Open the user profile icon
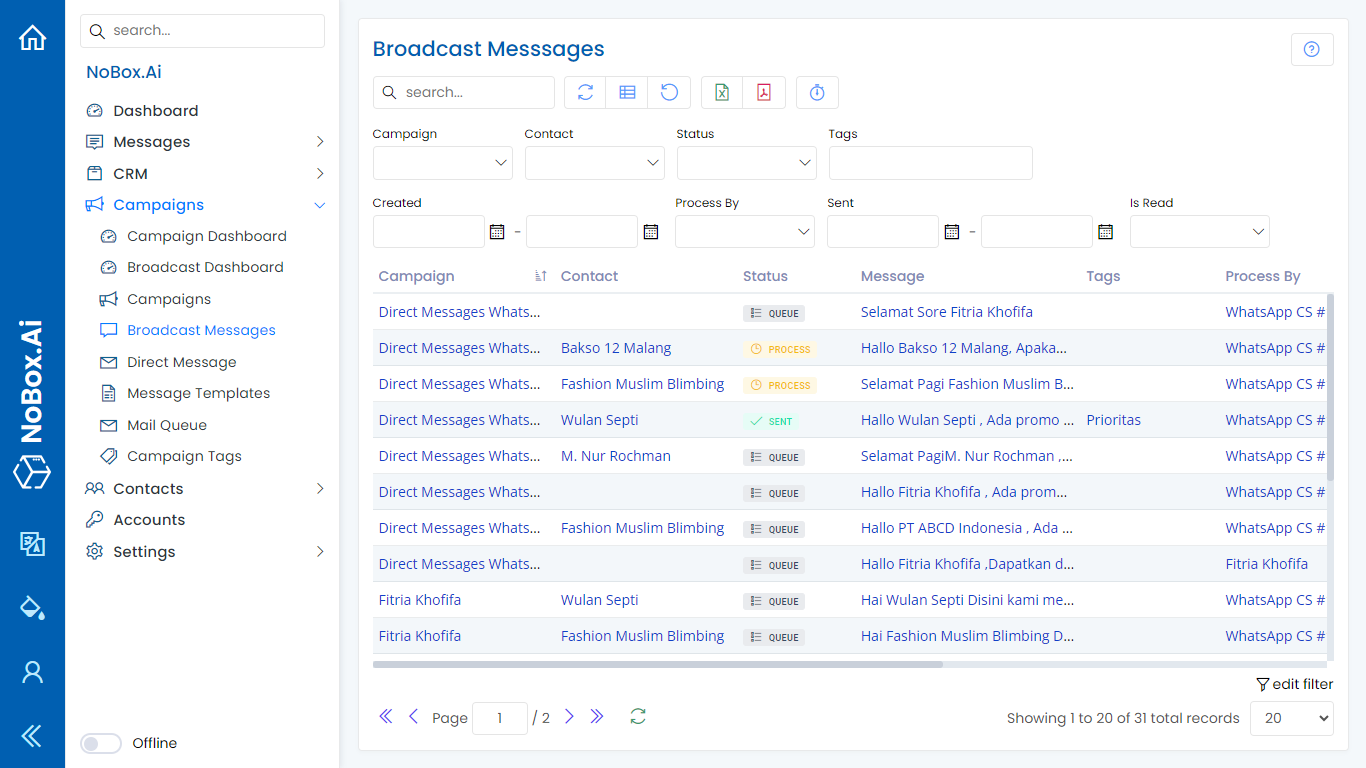This screenshot has height=768, width=1366. 32,672
